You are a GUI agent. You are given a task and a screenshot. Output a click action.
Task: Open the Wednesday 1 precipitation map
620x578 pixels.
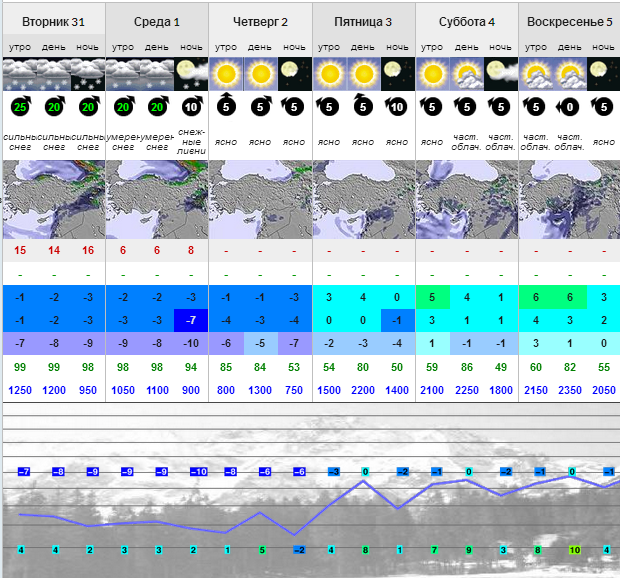click(157, 199)
